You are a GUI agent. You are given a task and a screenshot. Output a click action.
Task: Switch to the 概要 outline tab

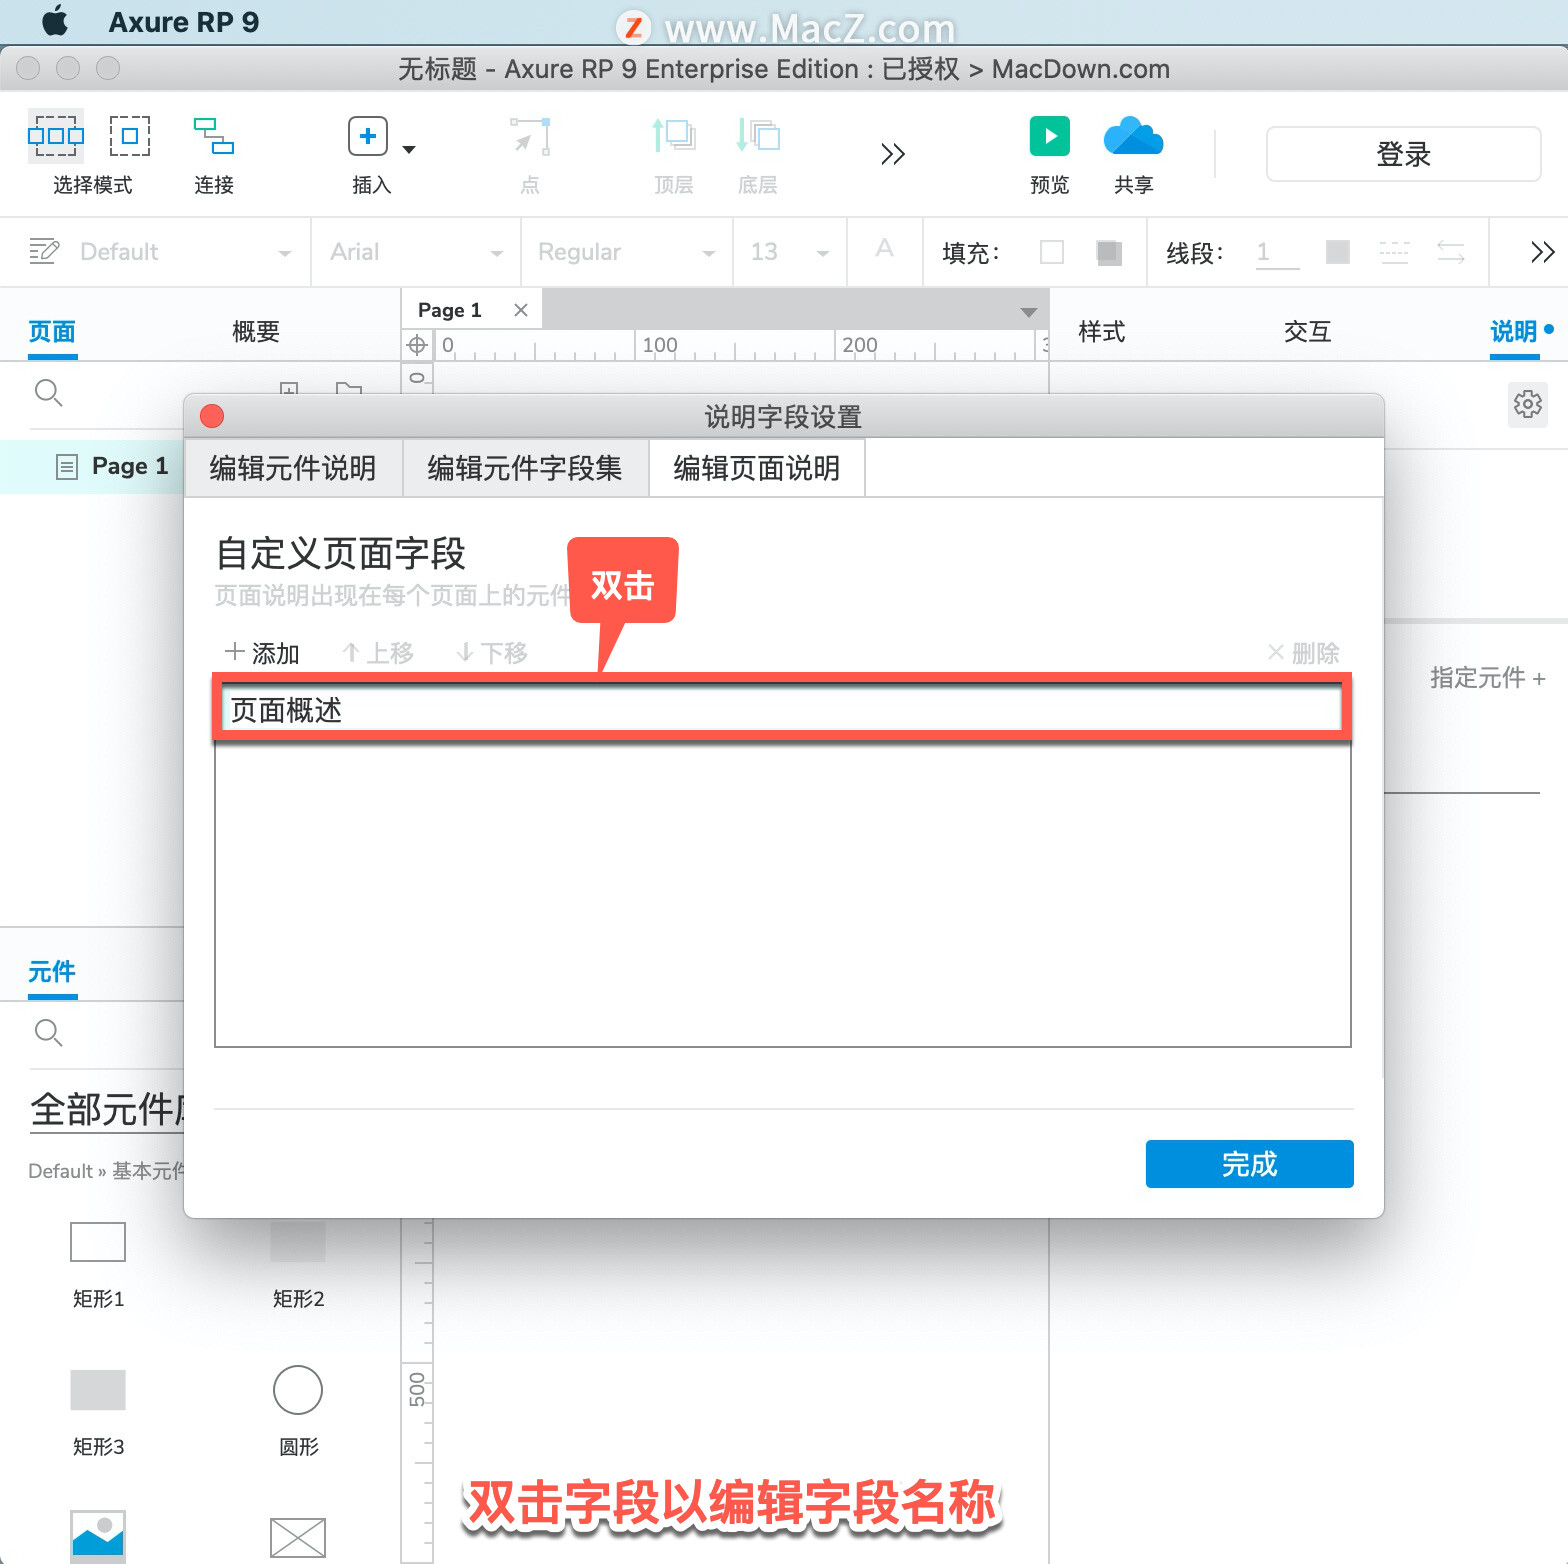(256, 332)
